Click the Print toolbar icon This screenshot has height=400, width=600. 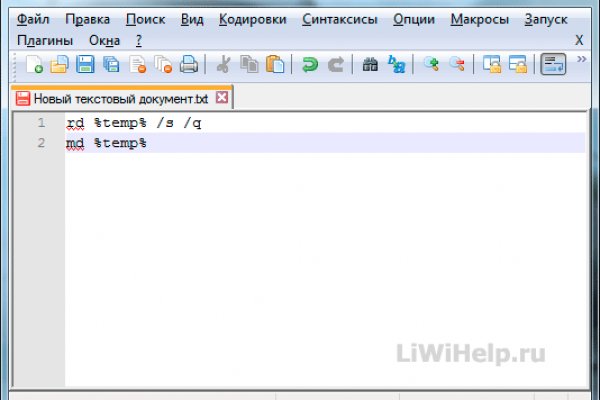(x=189, y=65)
